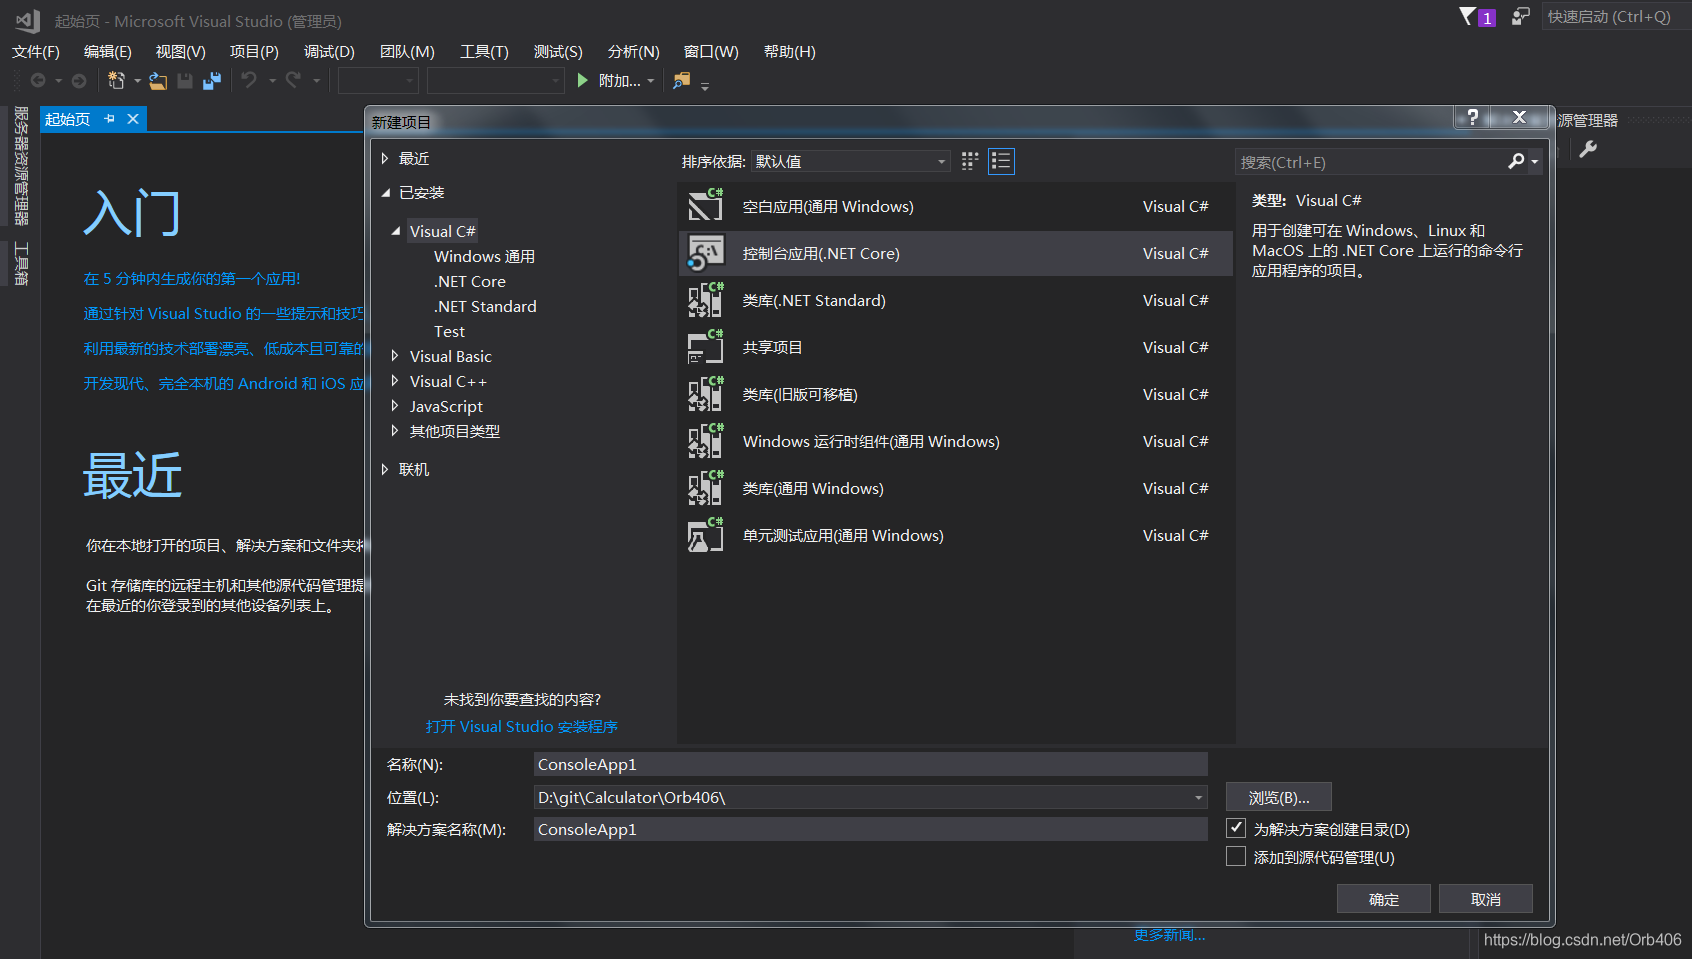Viewport: 1692px width, 959px height.
Task: Click the new project toolbar icon
Action: pyautogui.click(x=116, y=81)
